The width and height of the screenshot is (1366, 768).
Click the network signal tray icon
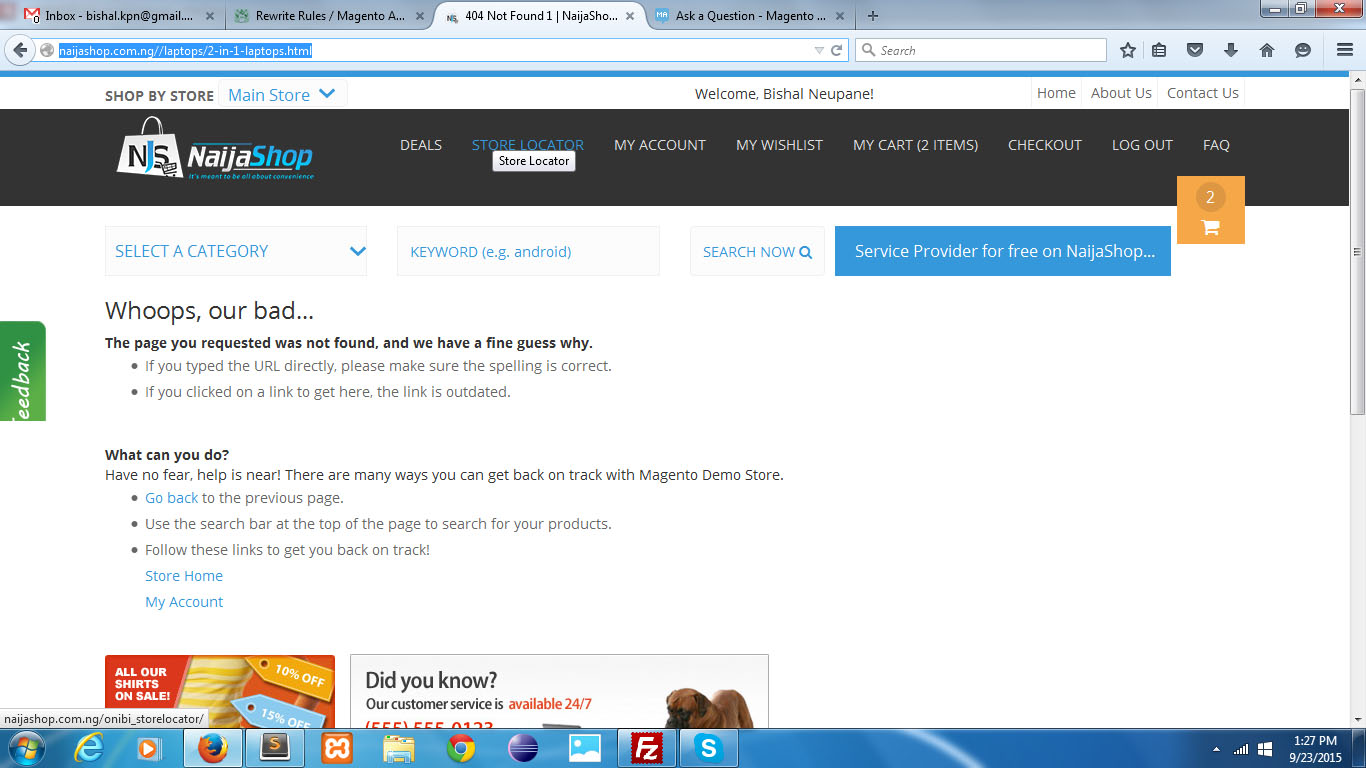pyautogui.click(x=1241, y=749)
